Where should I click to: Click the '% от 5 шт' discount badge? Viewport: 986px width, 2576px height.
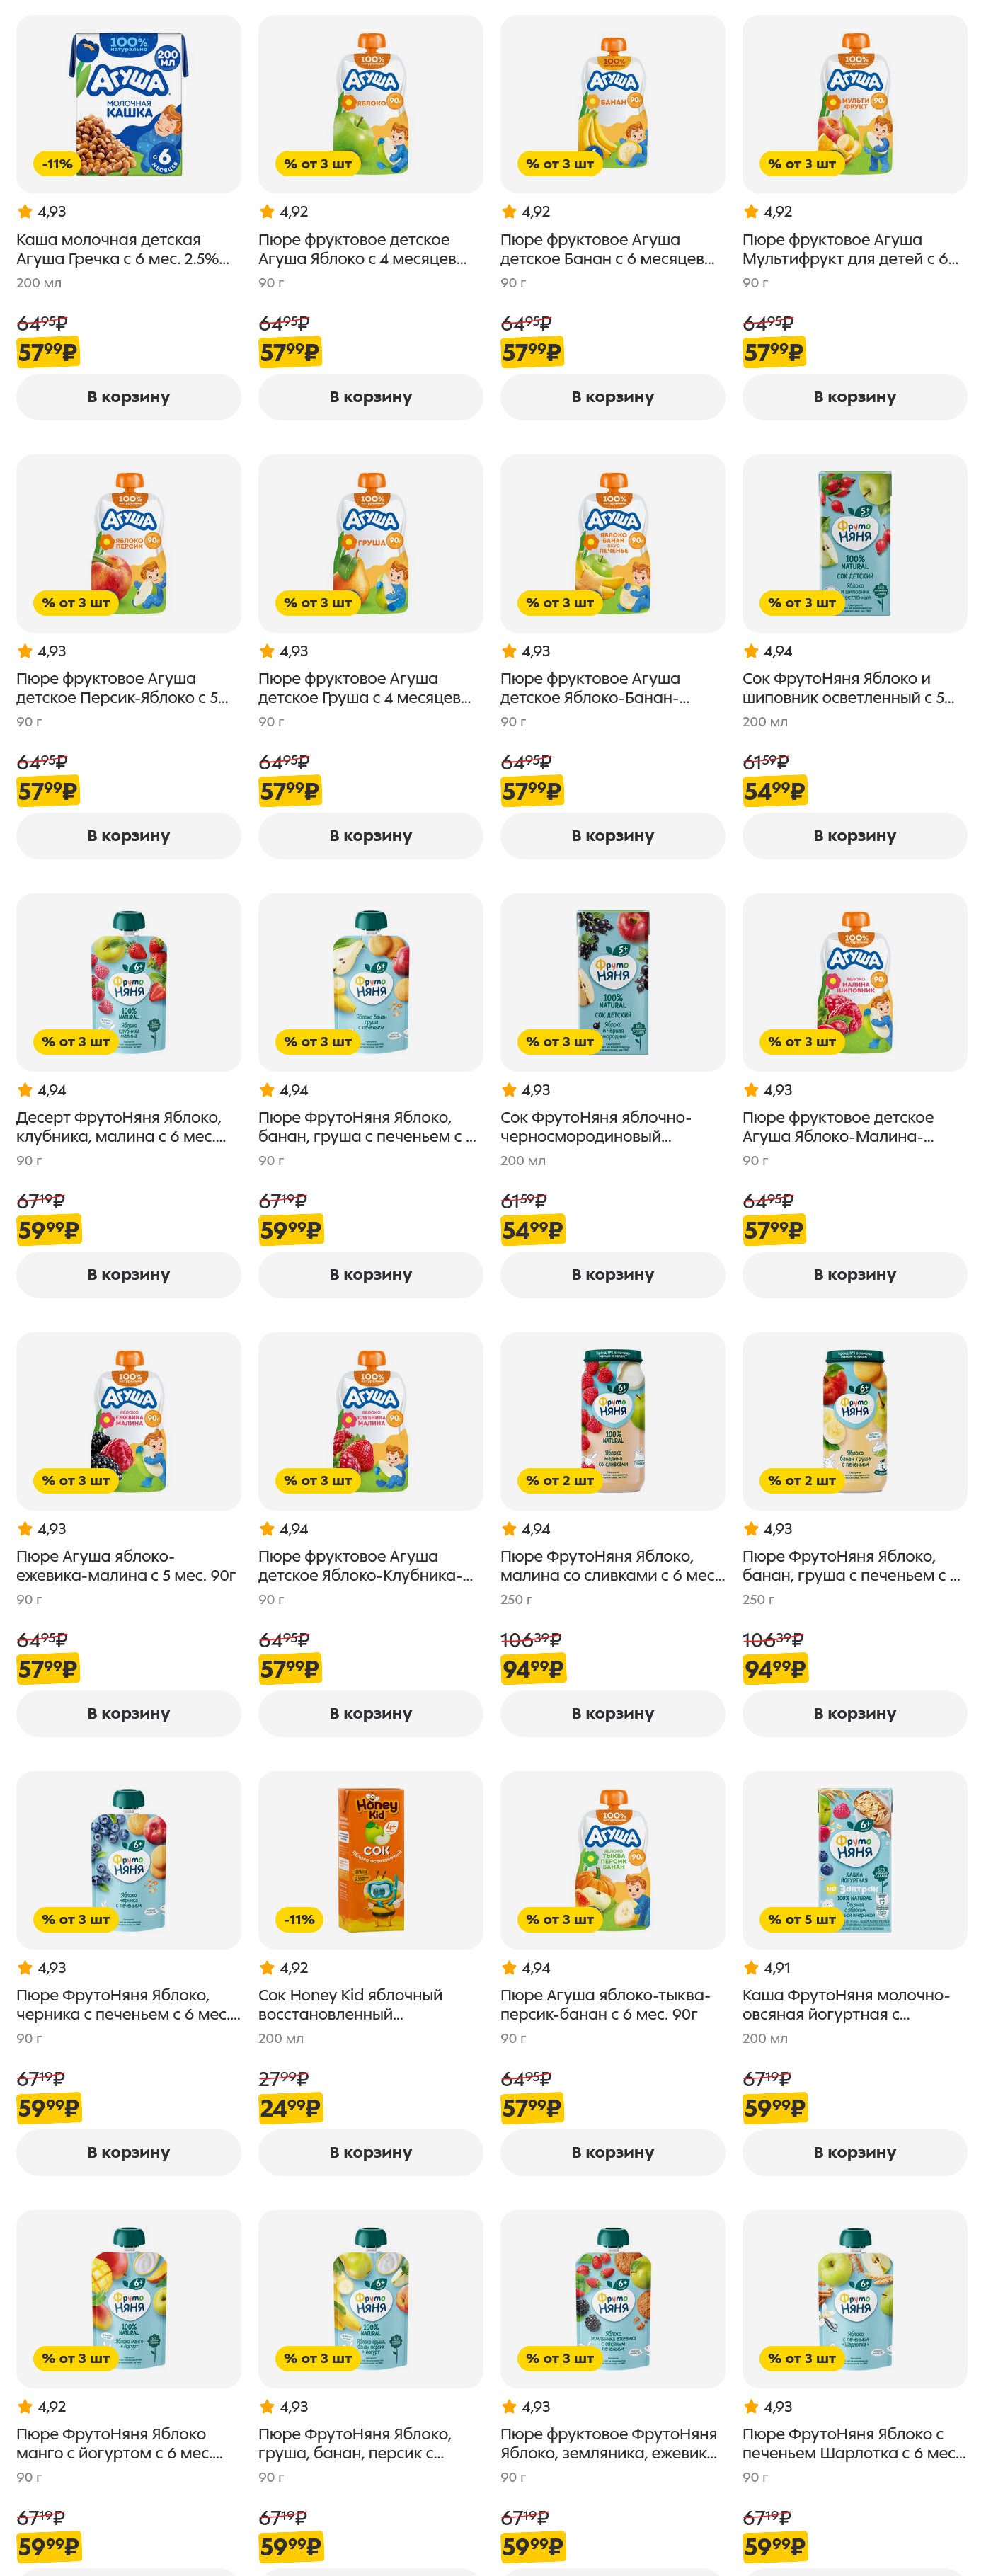pos(801,1919)
